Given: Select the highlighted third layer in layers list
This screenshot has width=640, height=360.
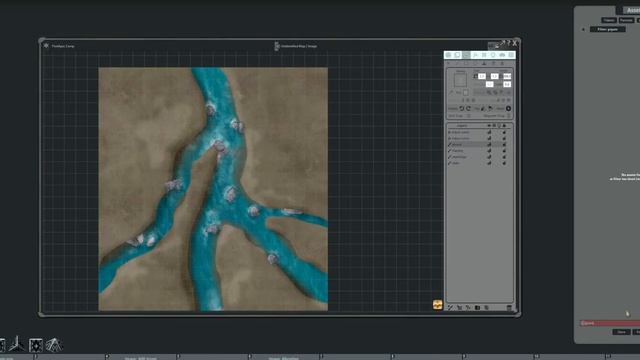Looking at the screenshot, I should coord(479,144).
